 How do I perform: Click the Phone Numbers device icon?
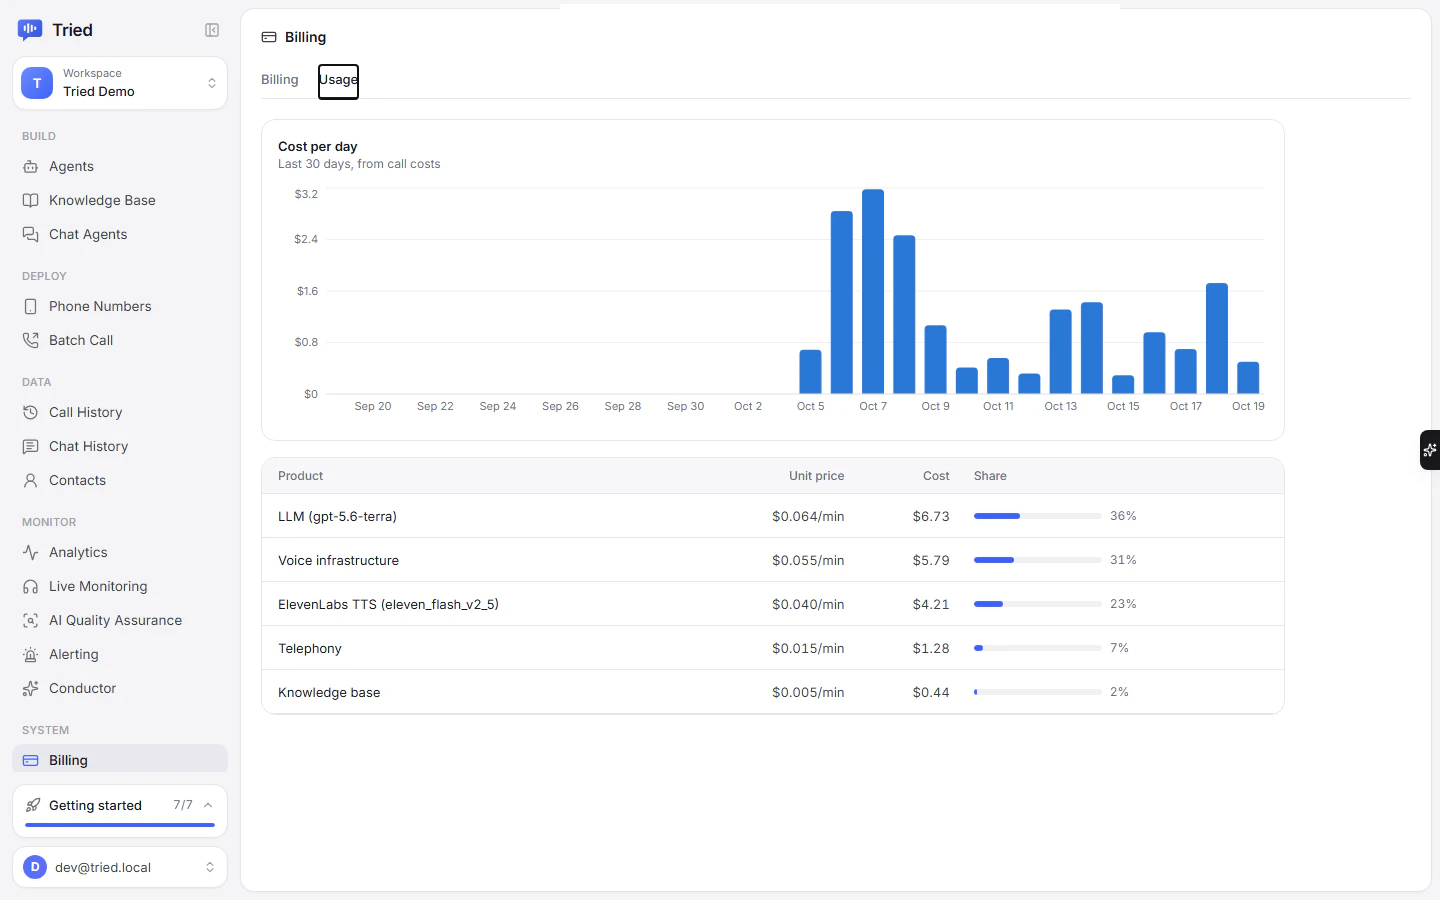(x=31, y=306)
